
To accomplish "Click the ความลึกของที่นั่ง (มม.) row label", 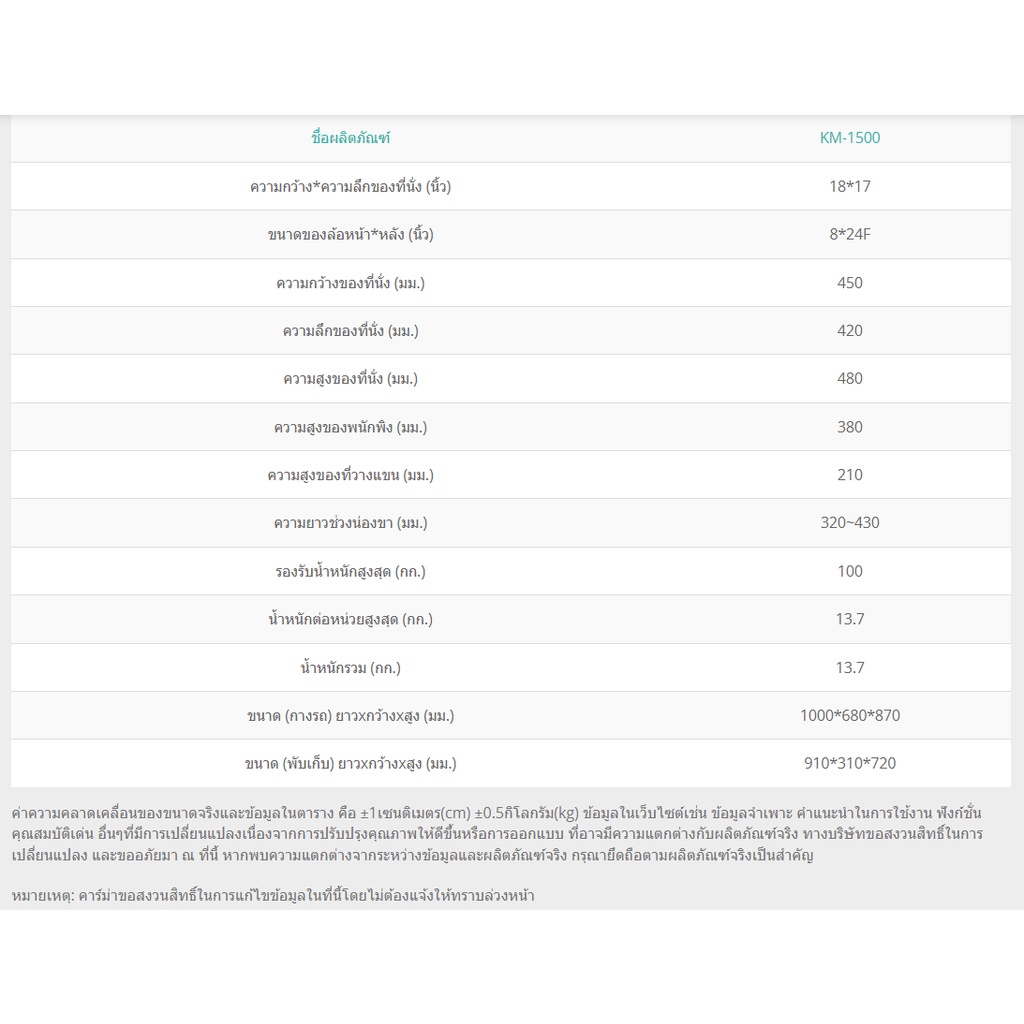I will [351, 330].
